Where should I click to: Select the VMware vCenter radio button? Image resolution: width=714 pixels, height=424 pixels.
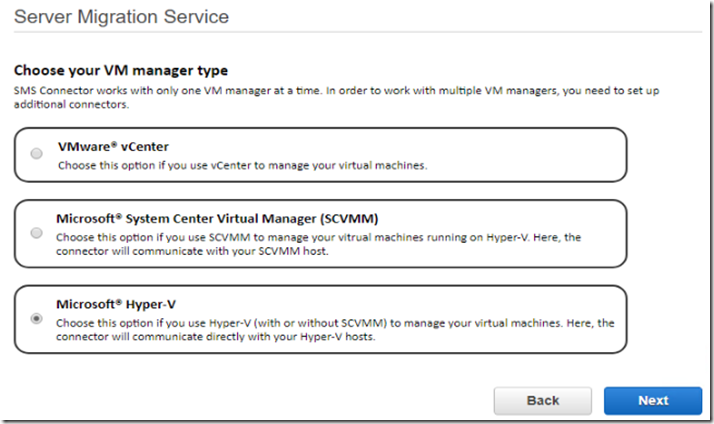point(36,153)
